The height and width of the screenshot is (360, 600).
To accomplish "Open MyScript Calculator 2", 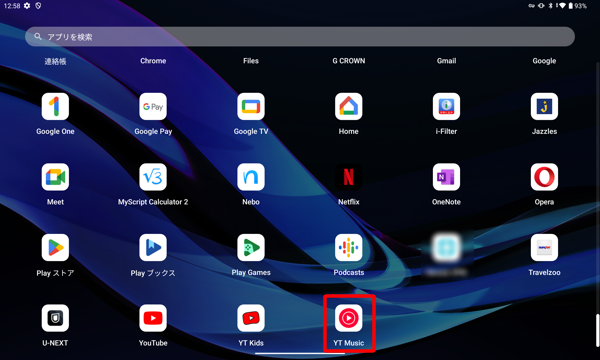I will (153, 177).
